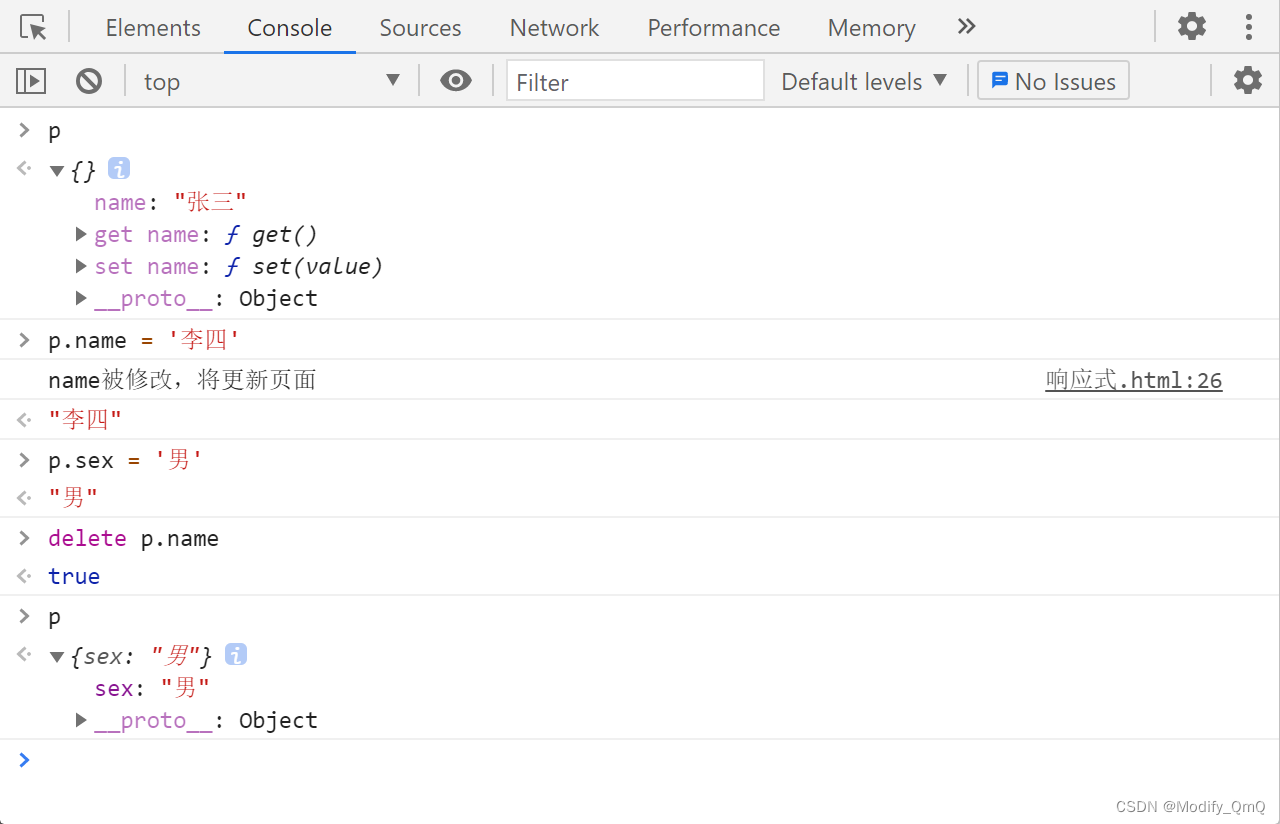1280x824 pixels.
Task: Select the Console tab
Action: [x=290, y=28]
